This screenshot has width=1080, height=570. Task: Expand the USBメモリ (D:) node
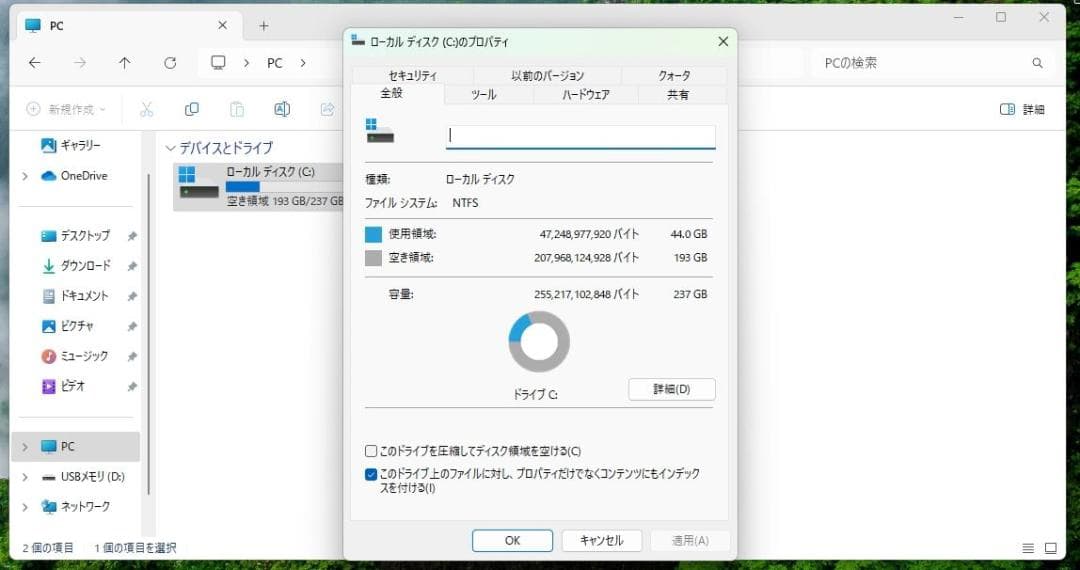point(25,476)
